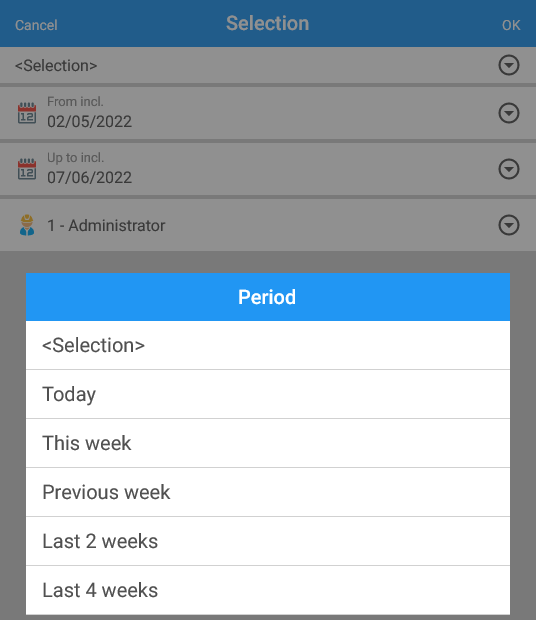
Task: Expand the Administrator dropdown arrow
Action: [508, 225]
